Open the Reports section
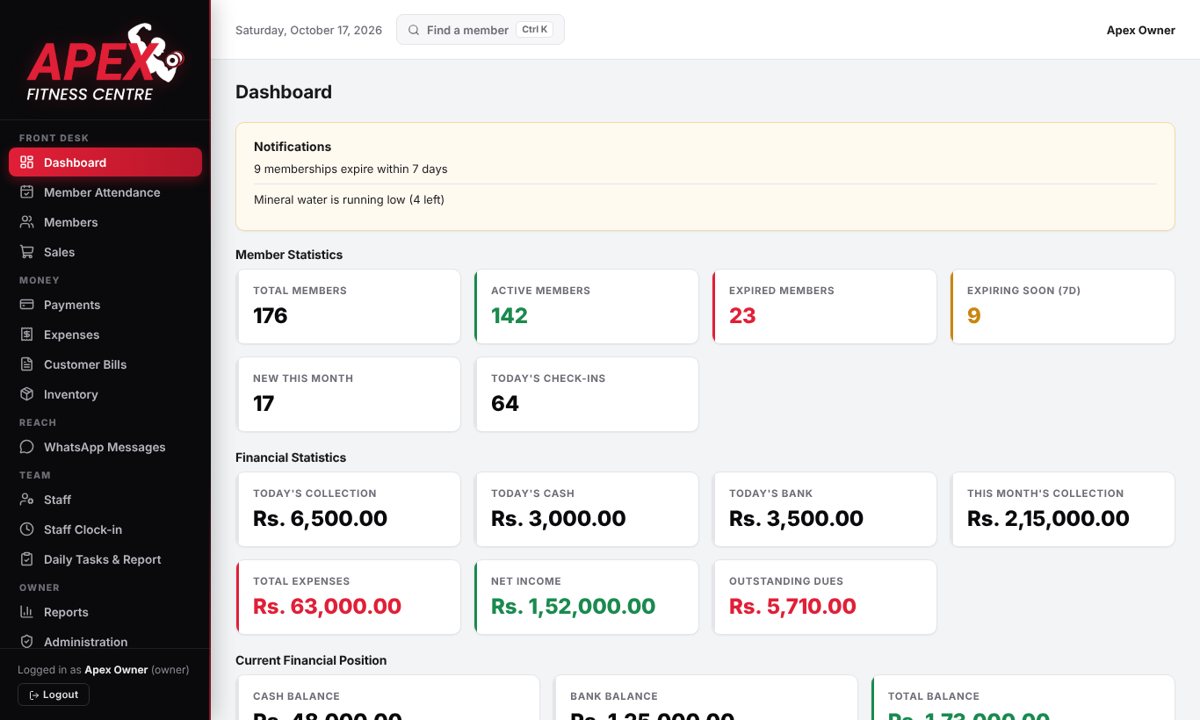The height and width of the screenshot is (720, 1200). click(105, 612)
